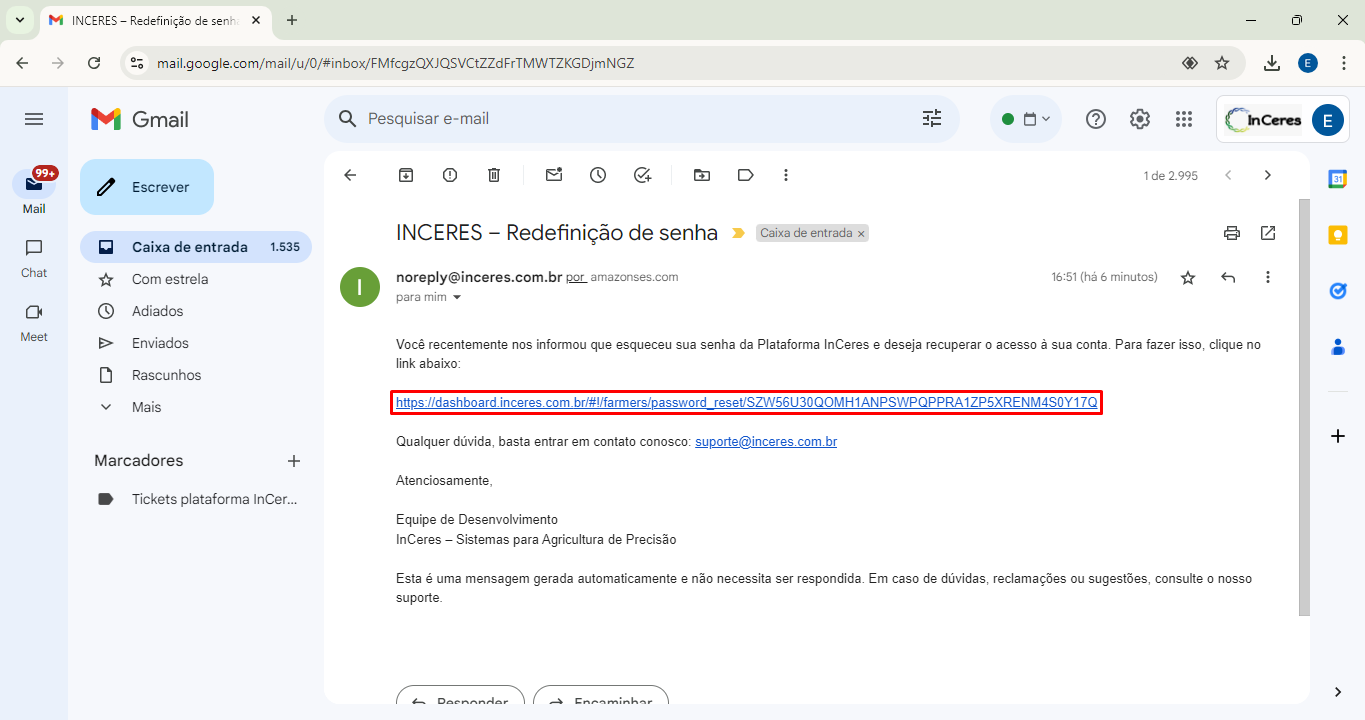Click suporte@inceres.com.br email link
Image resolution: width=1365 pixels, height=720 pixels.
click(x=766, y=441)
